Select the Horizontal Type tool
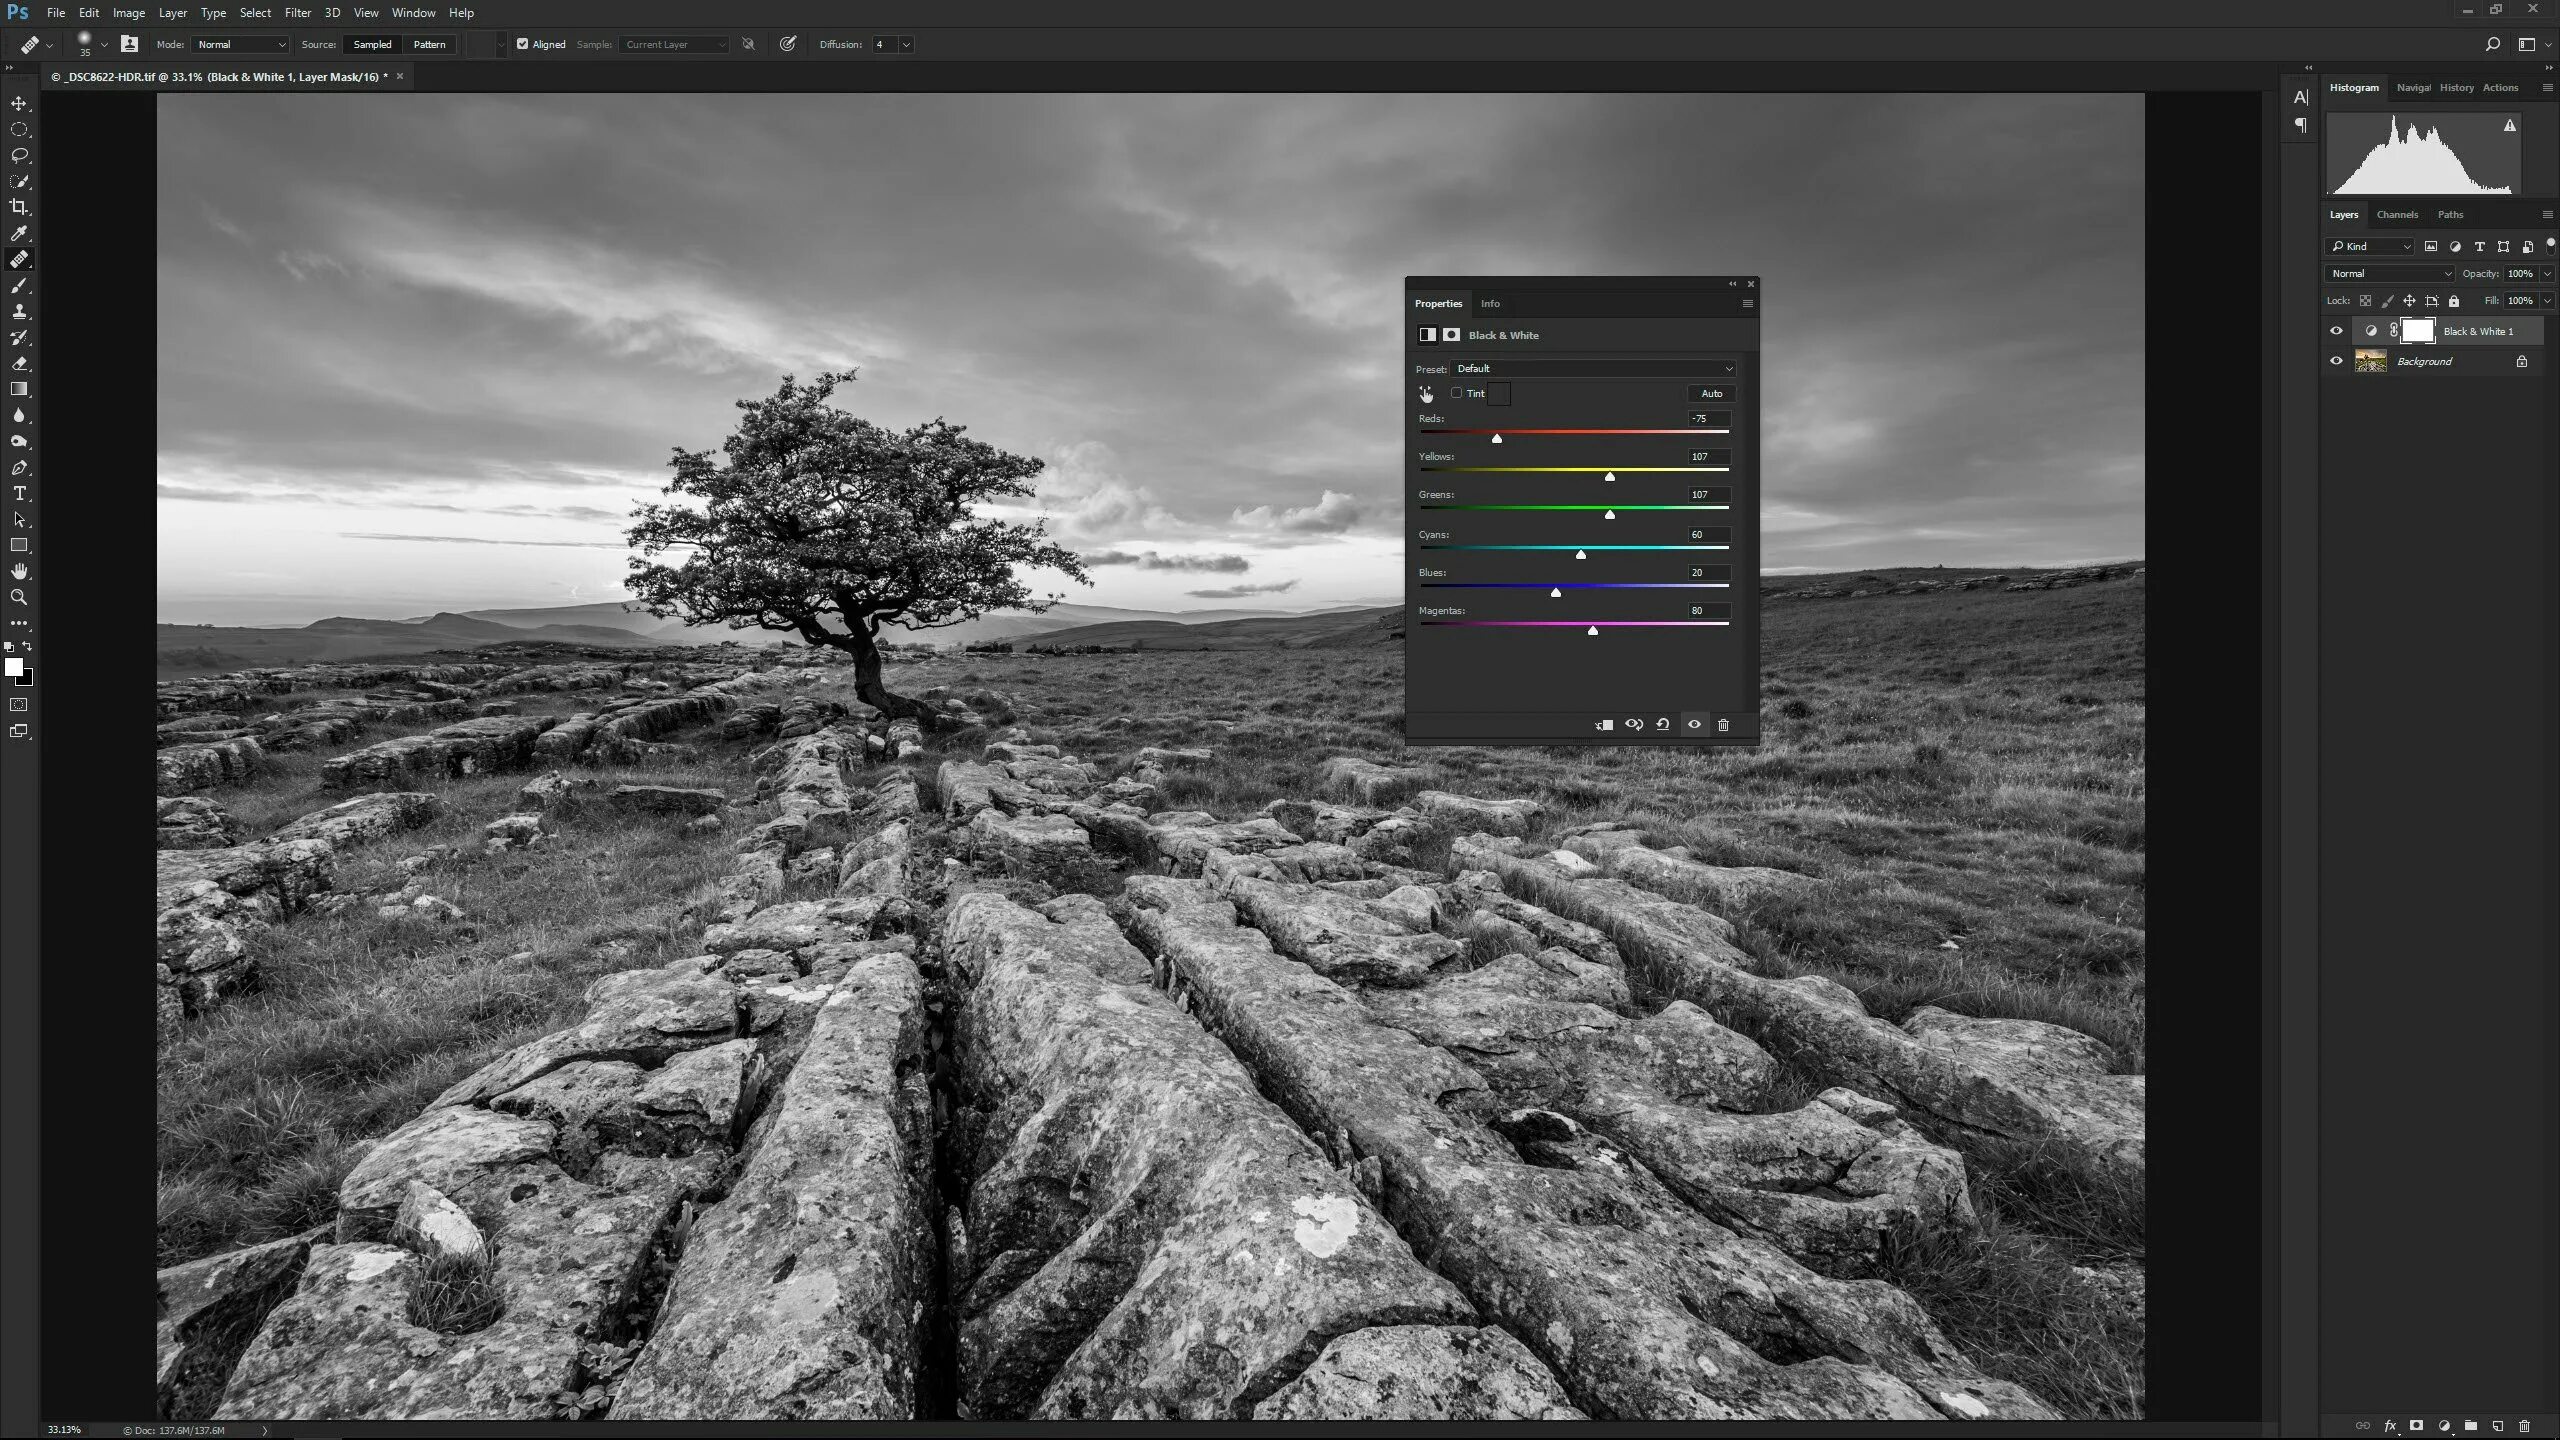The height and width of the screenshot is (1440, 2560). click(x=19, y=493)
